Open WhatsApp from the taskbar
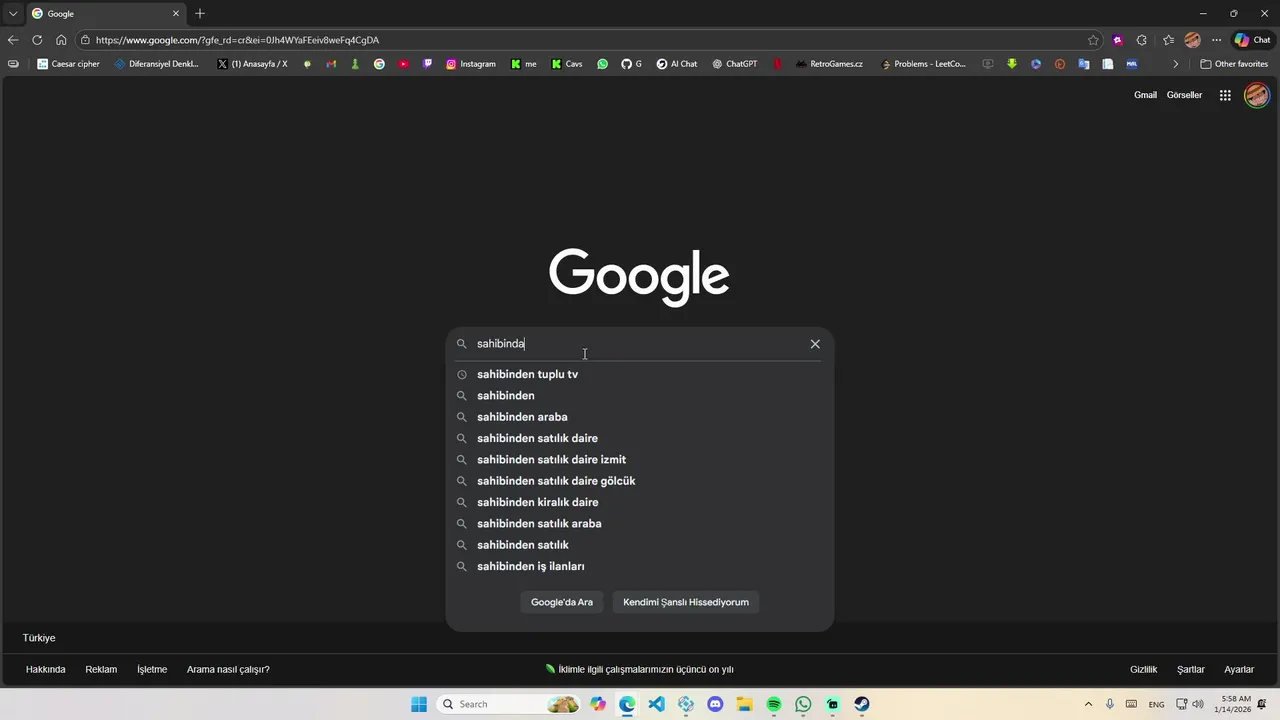The height and width of the screenshot is (720, 1280). click(x=803, y=704)
